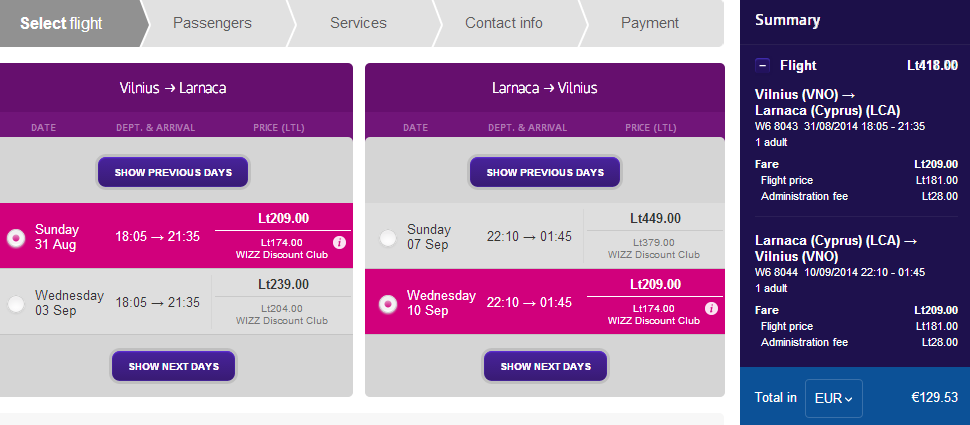This screenshot has height=425, width=970.
Task: Open Payment step
Action: coord(649,23)
